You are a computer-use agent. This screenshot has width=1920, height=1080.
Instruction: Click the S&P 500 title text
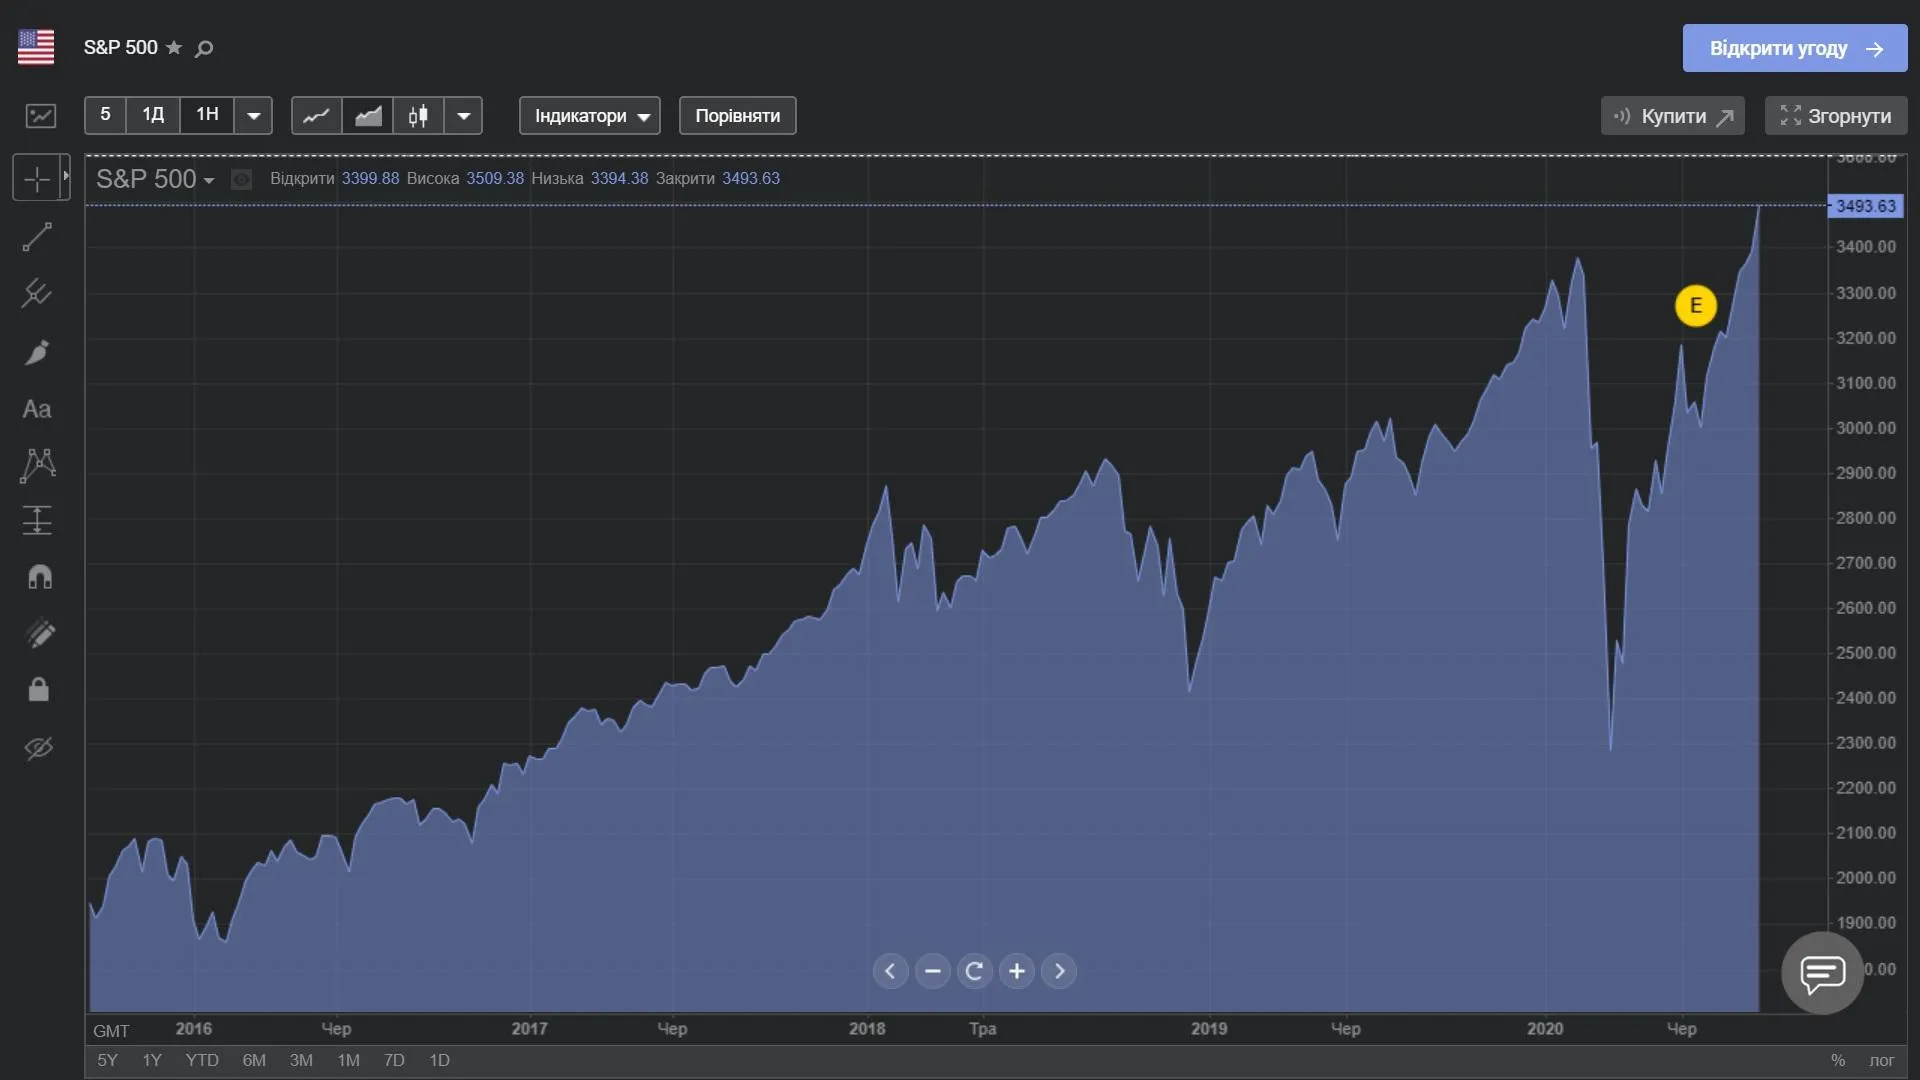[121, 47]
